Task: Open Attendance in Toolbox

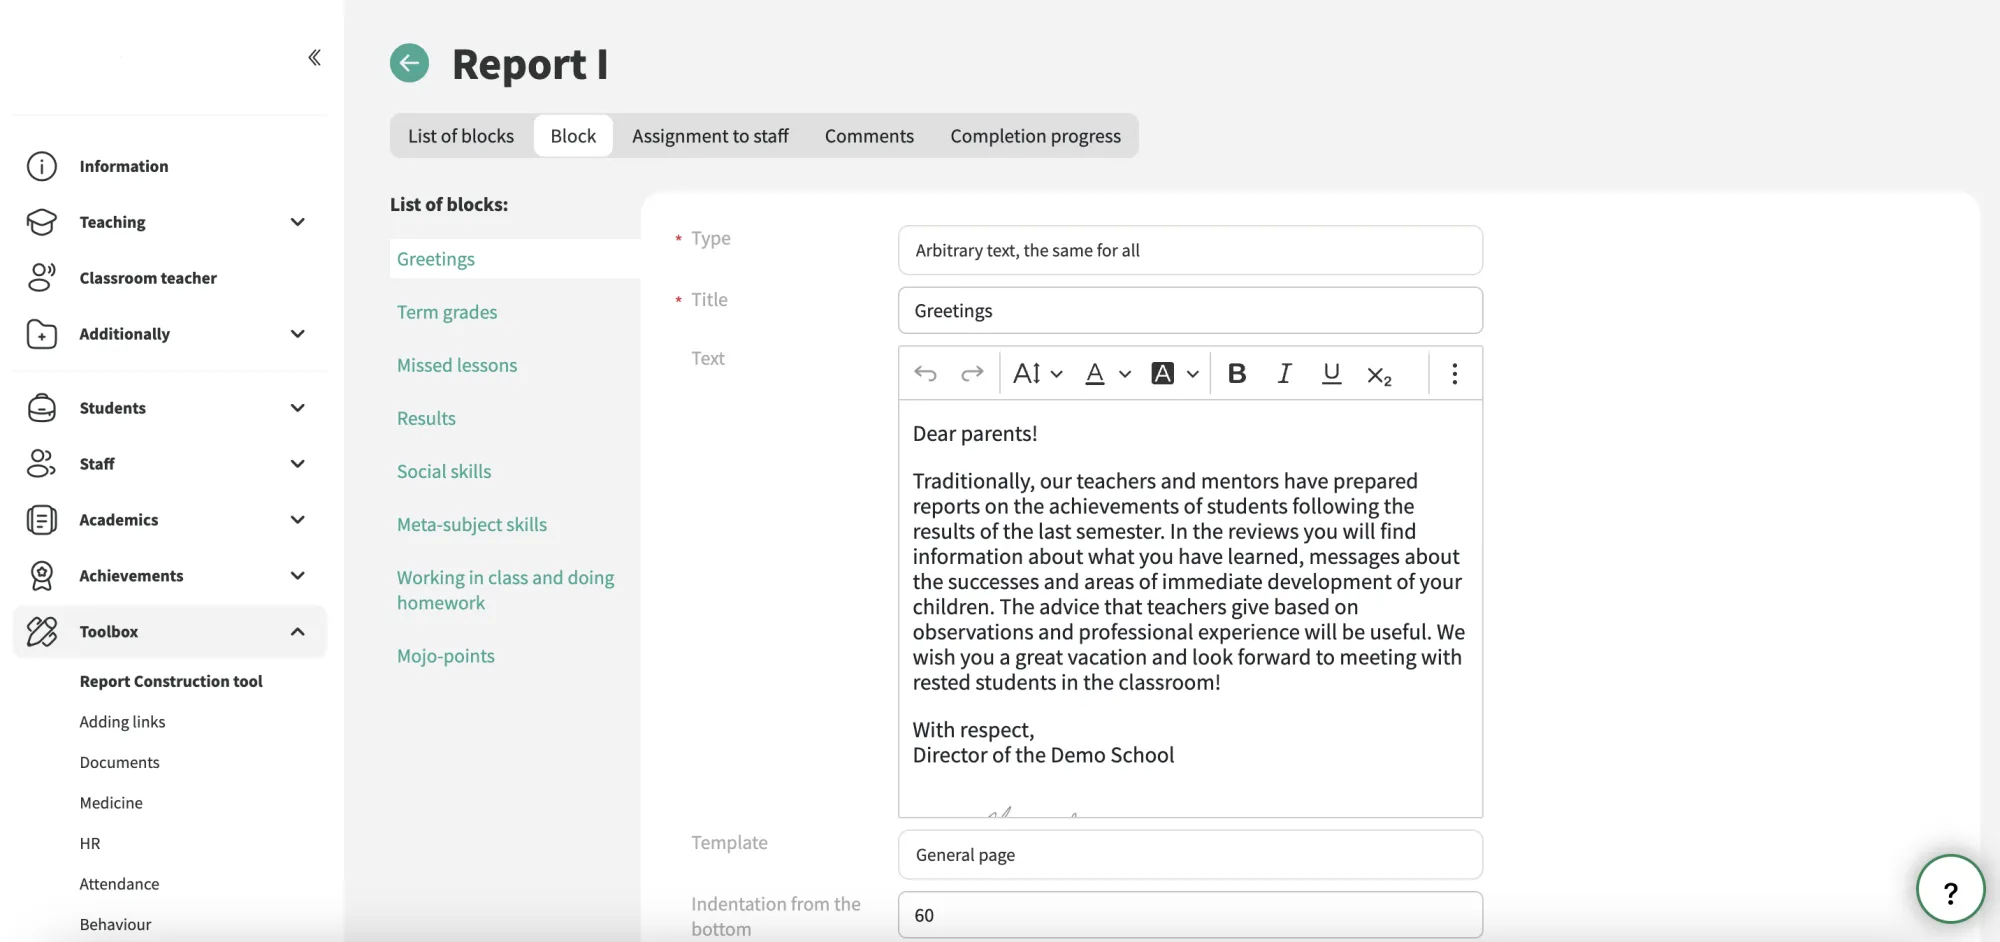Action: tap(119, 884)
